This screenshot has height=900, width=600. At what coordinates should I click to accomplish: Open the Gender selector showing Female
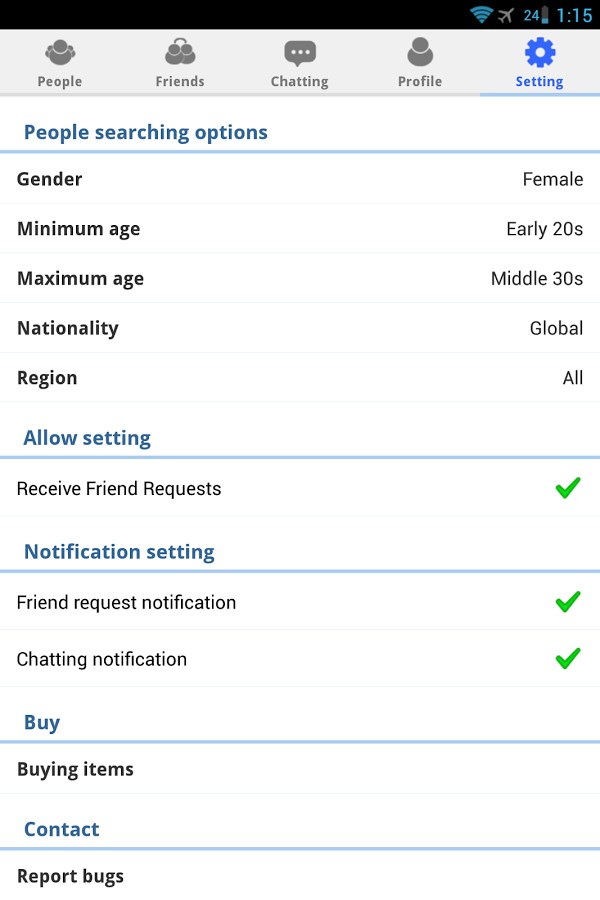[x=300, y=179]
